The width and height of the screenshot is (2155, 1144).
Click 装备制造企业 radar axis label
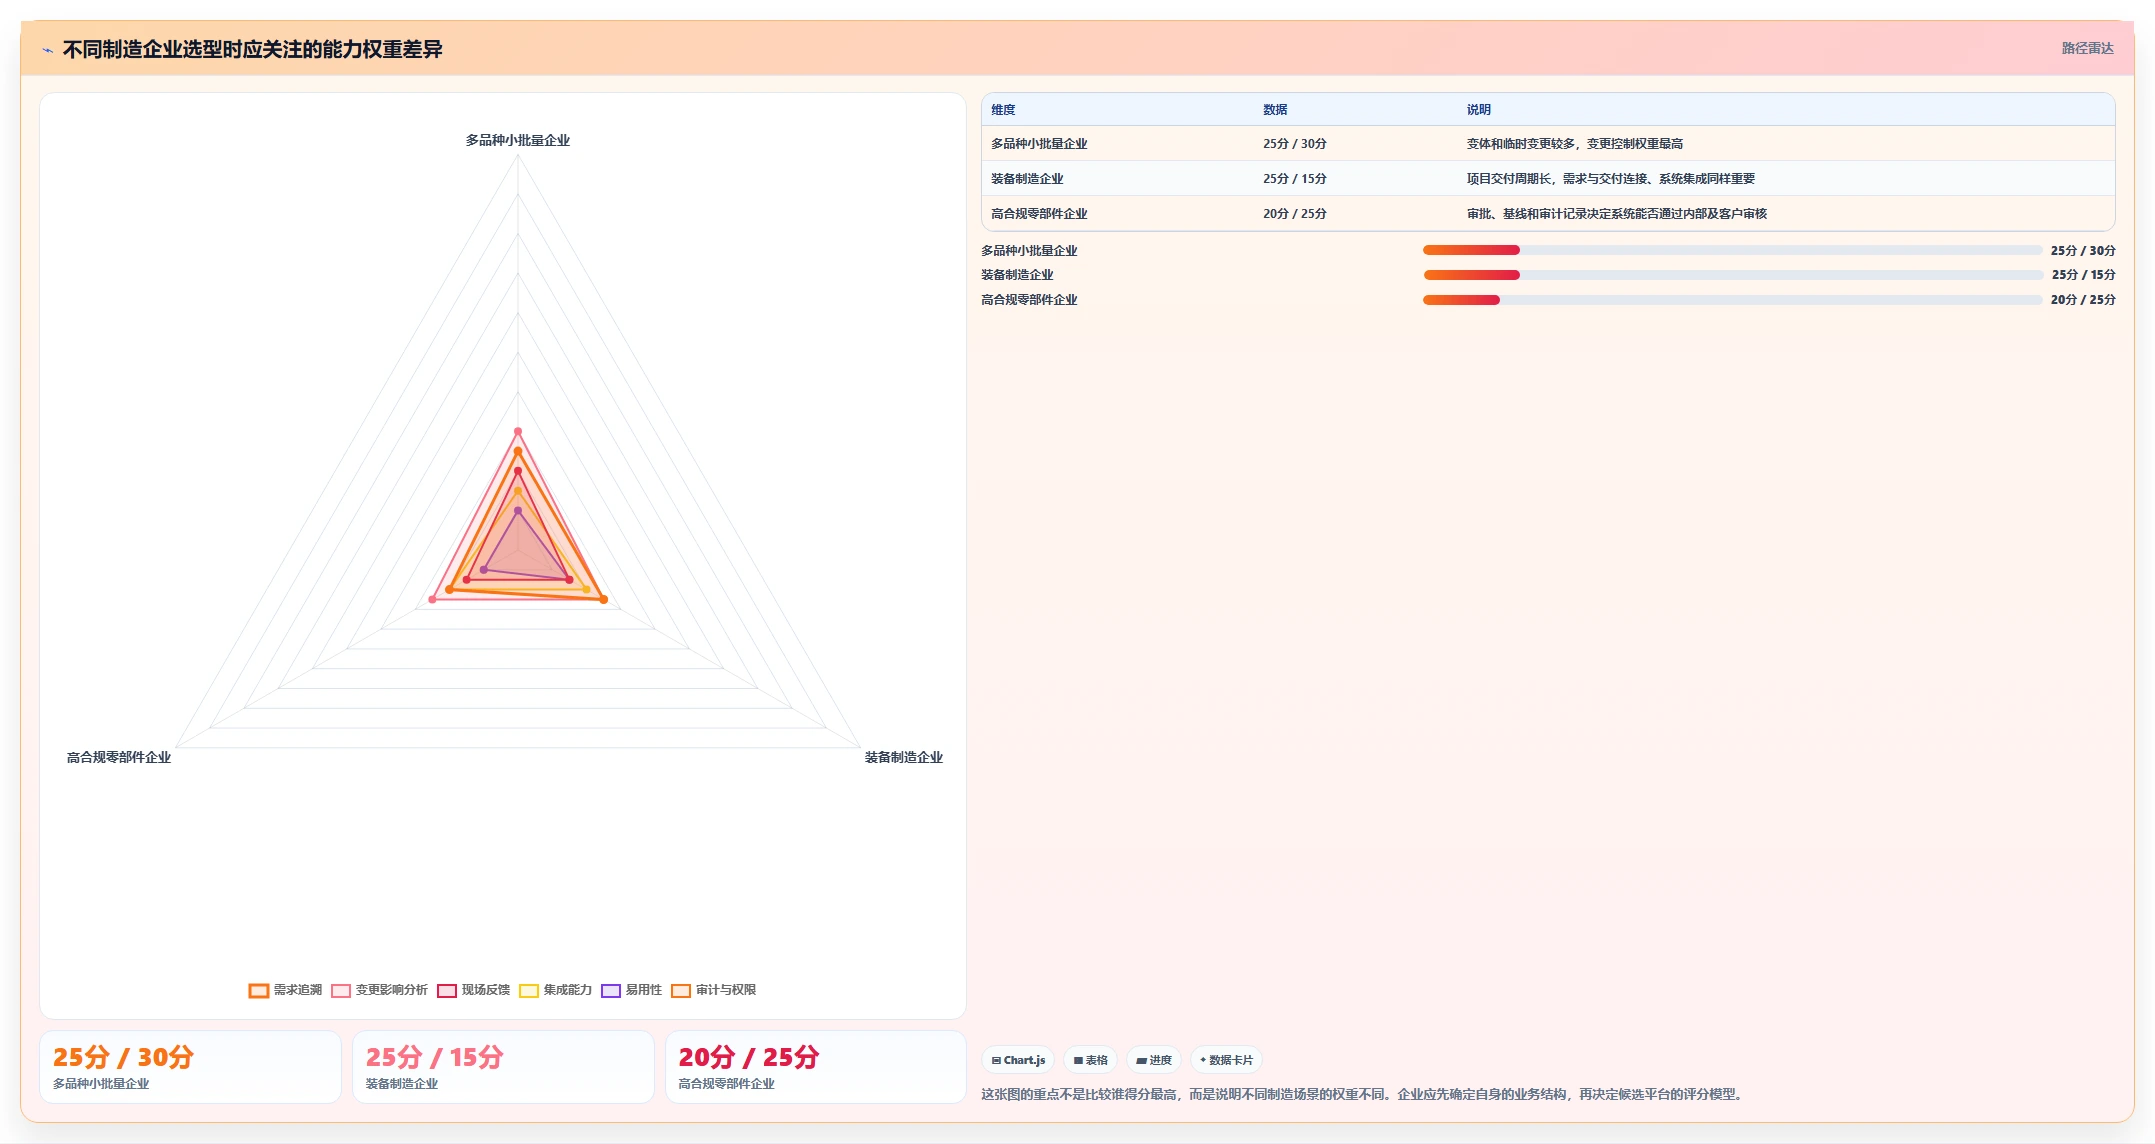(x=904, y=758)
